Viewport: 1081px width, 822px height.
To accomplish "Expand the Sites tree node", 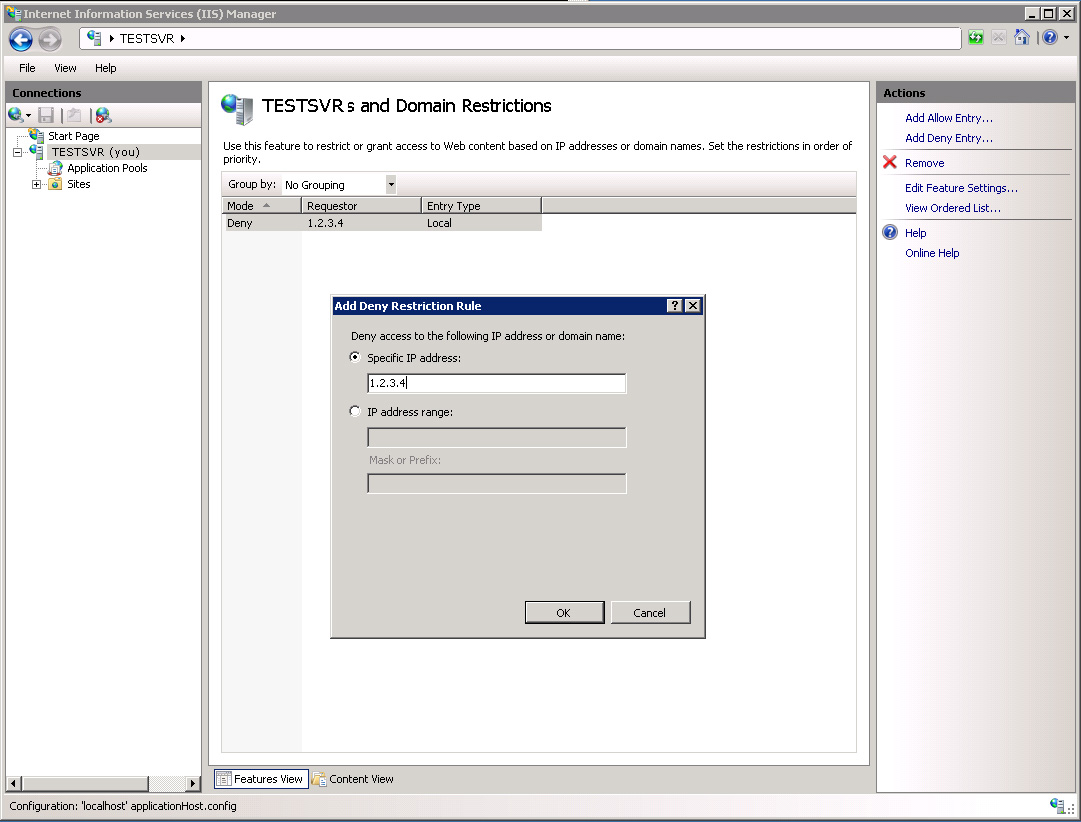I will pyautogui.click(x=37, y=184).
